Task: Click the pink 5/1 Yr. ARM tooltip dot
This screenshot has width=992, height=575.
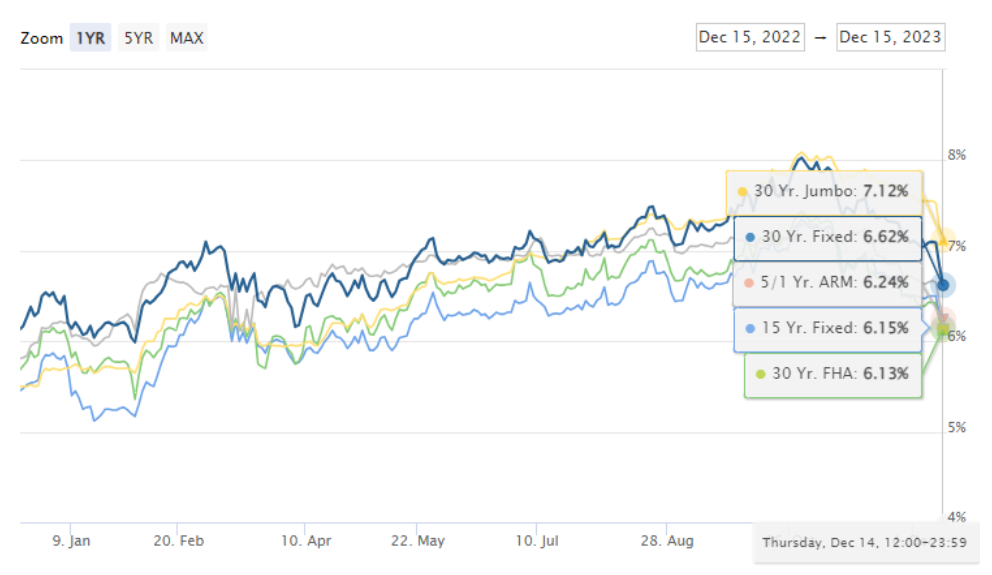Action: [749, 283]
